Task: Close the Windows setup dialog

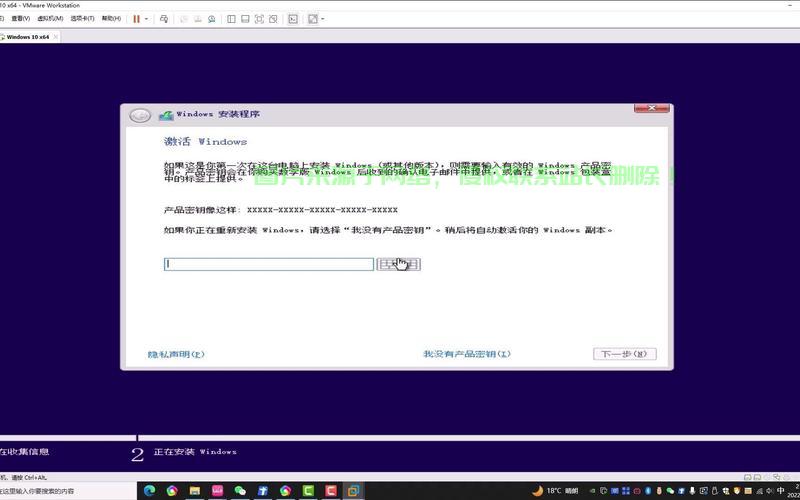Action: pos(652,108)
